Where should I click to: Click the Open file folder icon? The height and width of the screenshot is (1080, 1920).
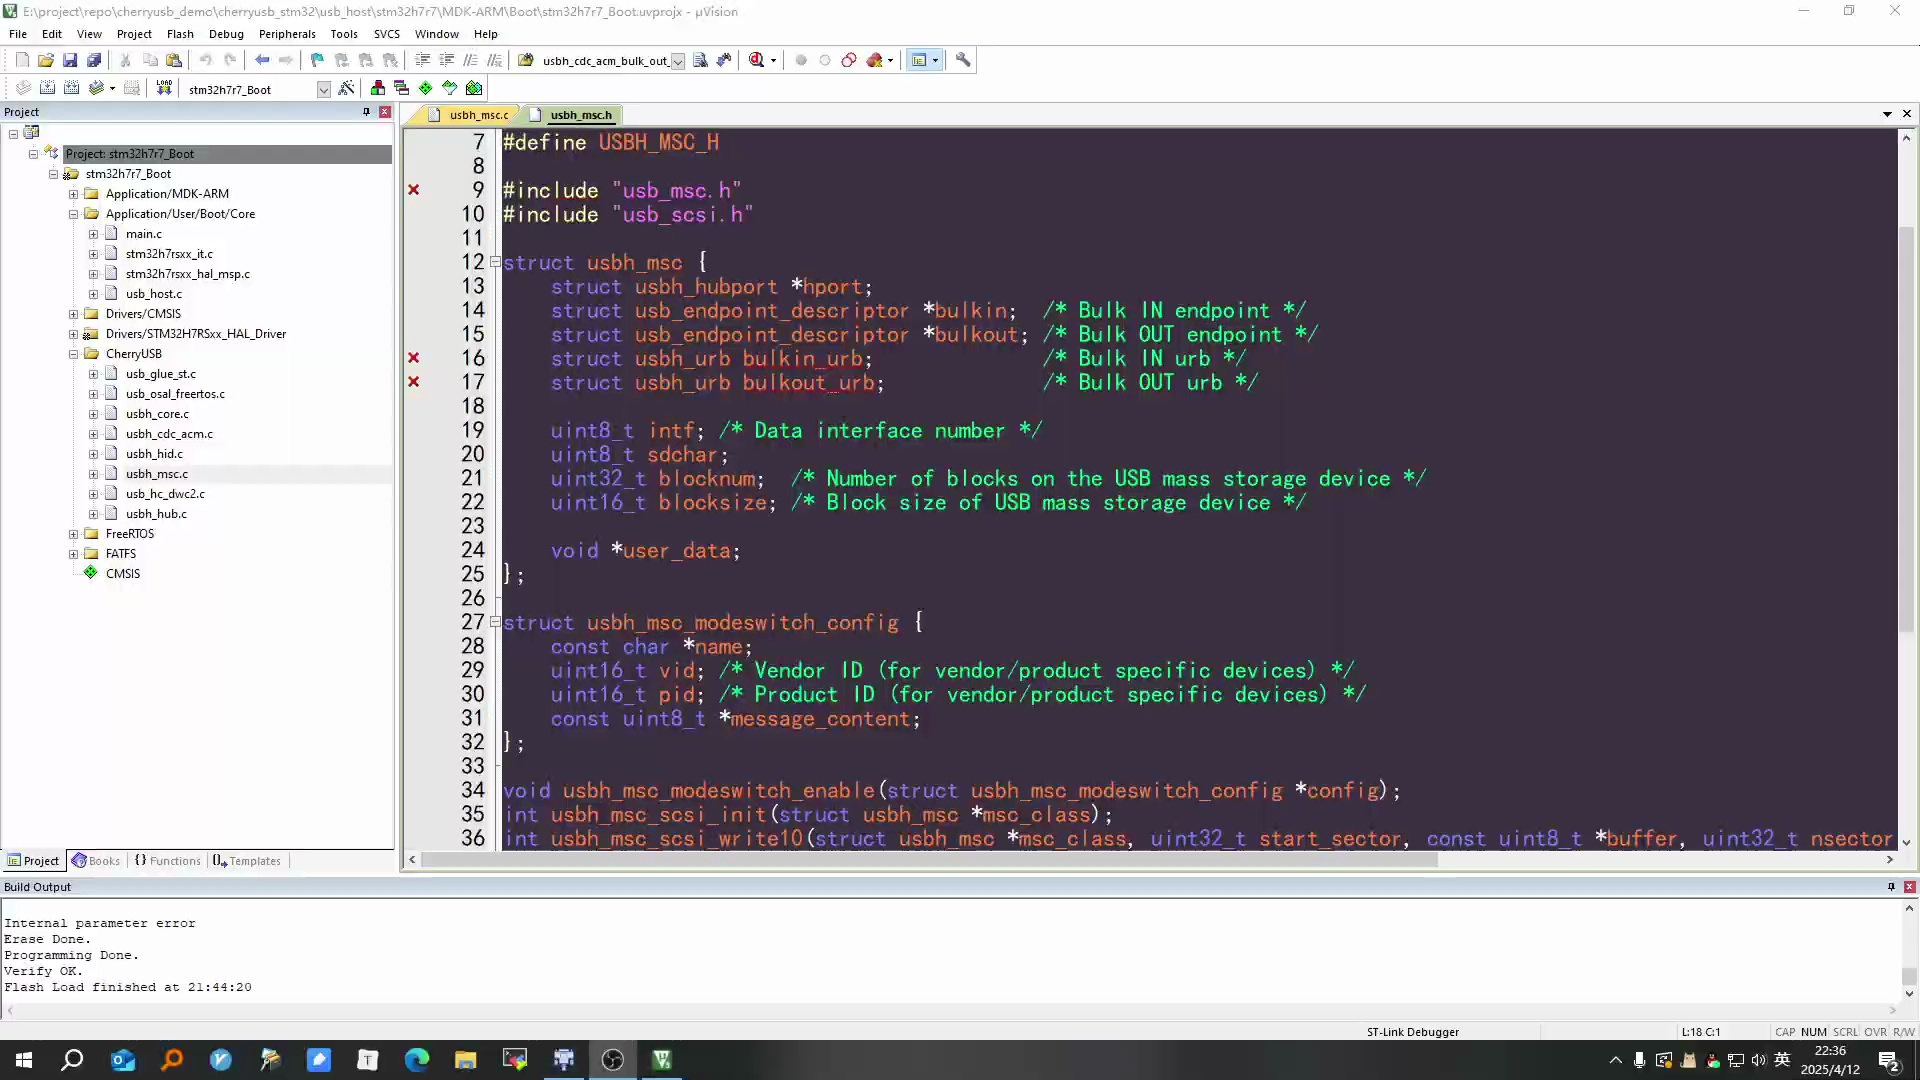(46, 60)
